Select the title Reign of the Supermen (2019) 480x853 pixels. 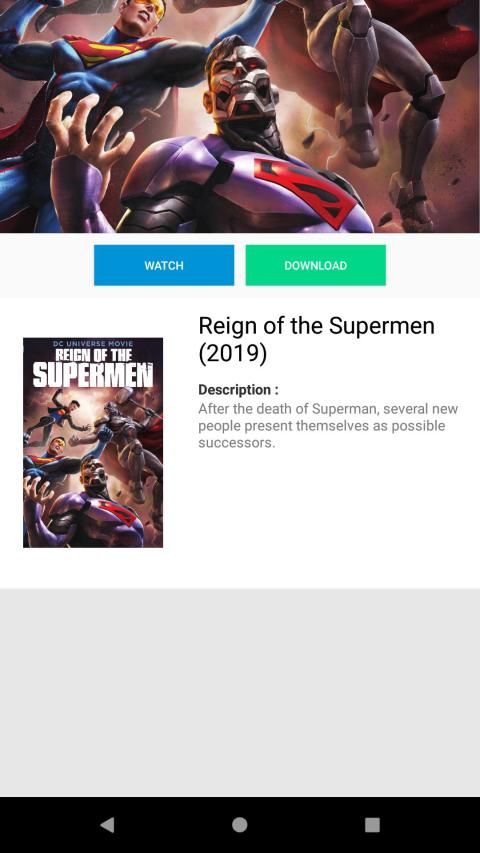pos(317,339)
